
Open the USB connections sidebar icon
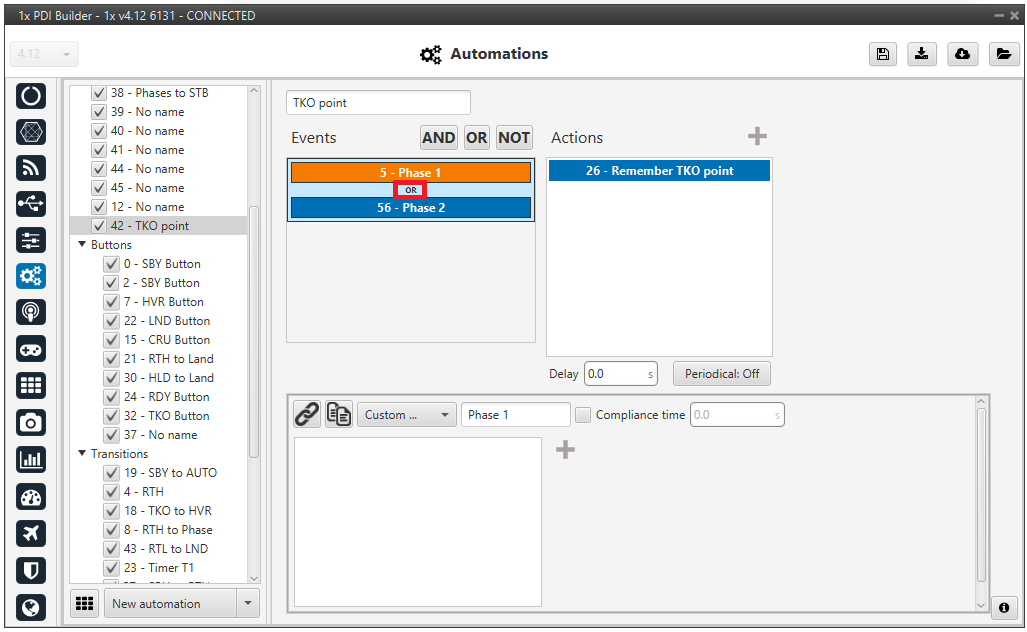(x=31, y=203)
